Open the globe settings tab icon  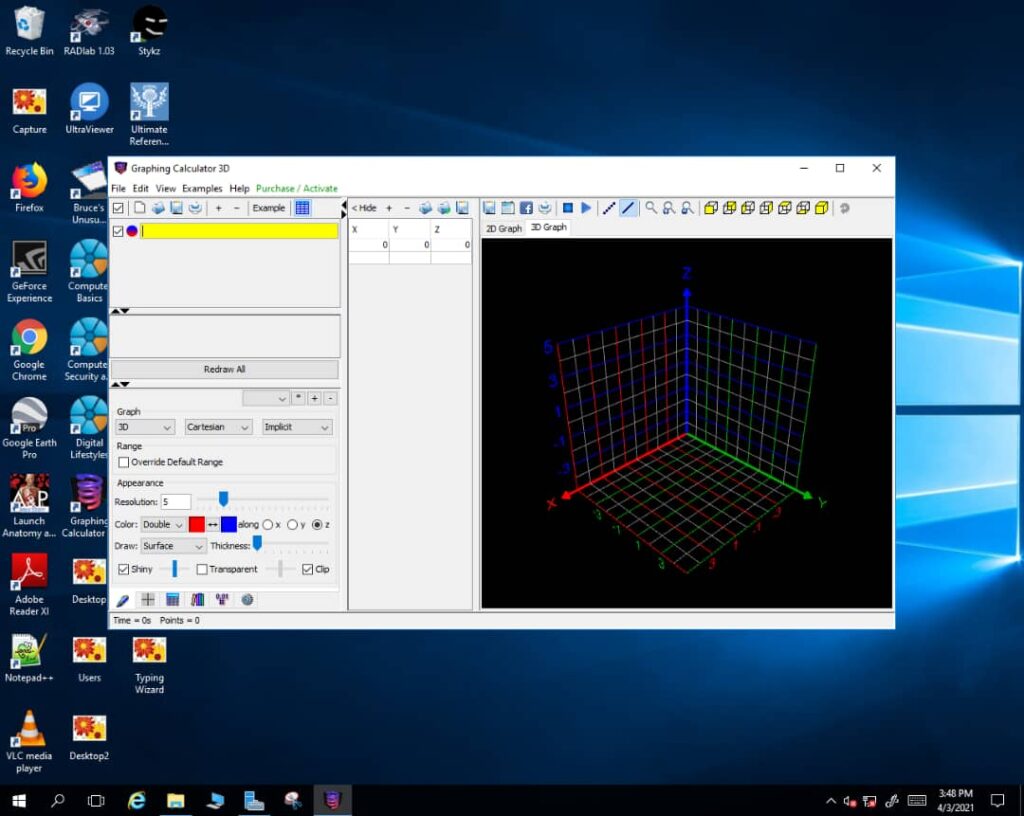248,600
